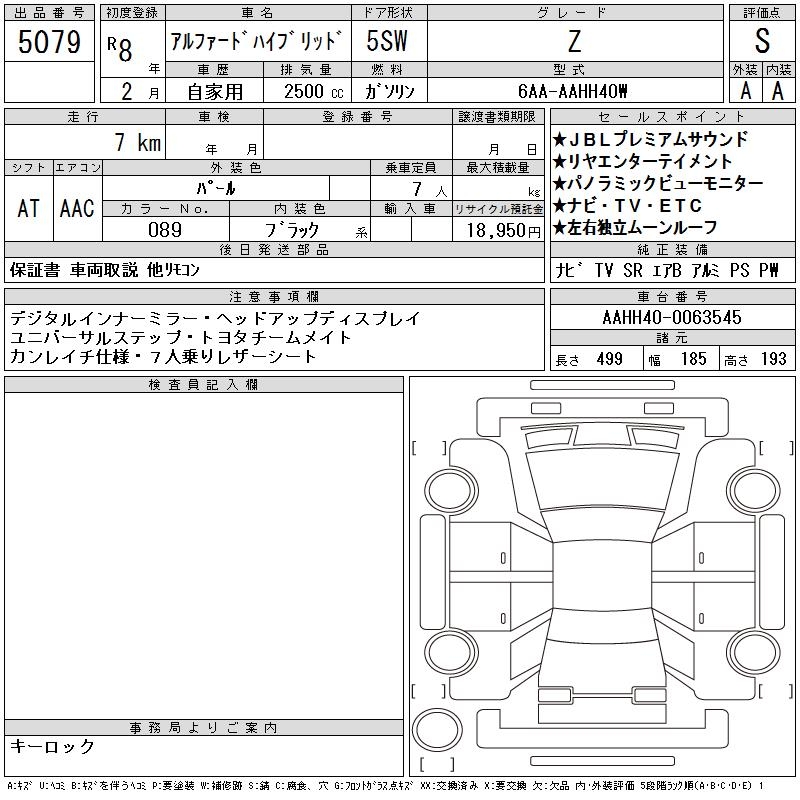This screenshot has width=800, height=800.
Task: Click the 注意事項欄 section header
Action: [x=273, y=297]
